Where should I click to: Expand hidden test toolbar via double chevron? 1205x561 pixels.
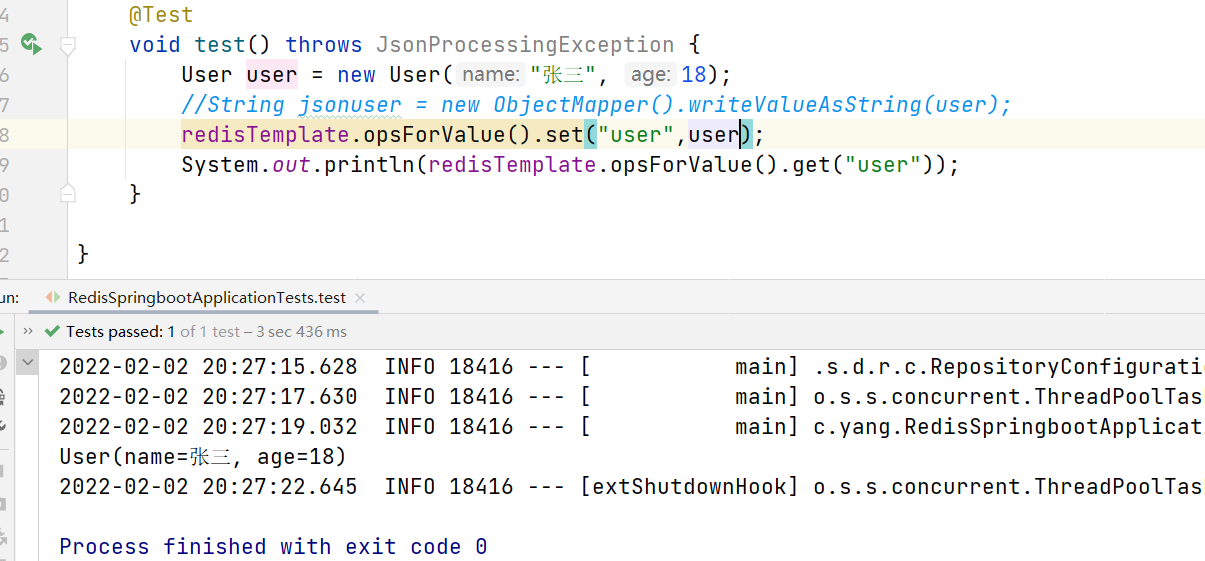(28, 331)
